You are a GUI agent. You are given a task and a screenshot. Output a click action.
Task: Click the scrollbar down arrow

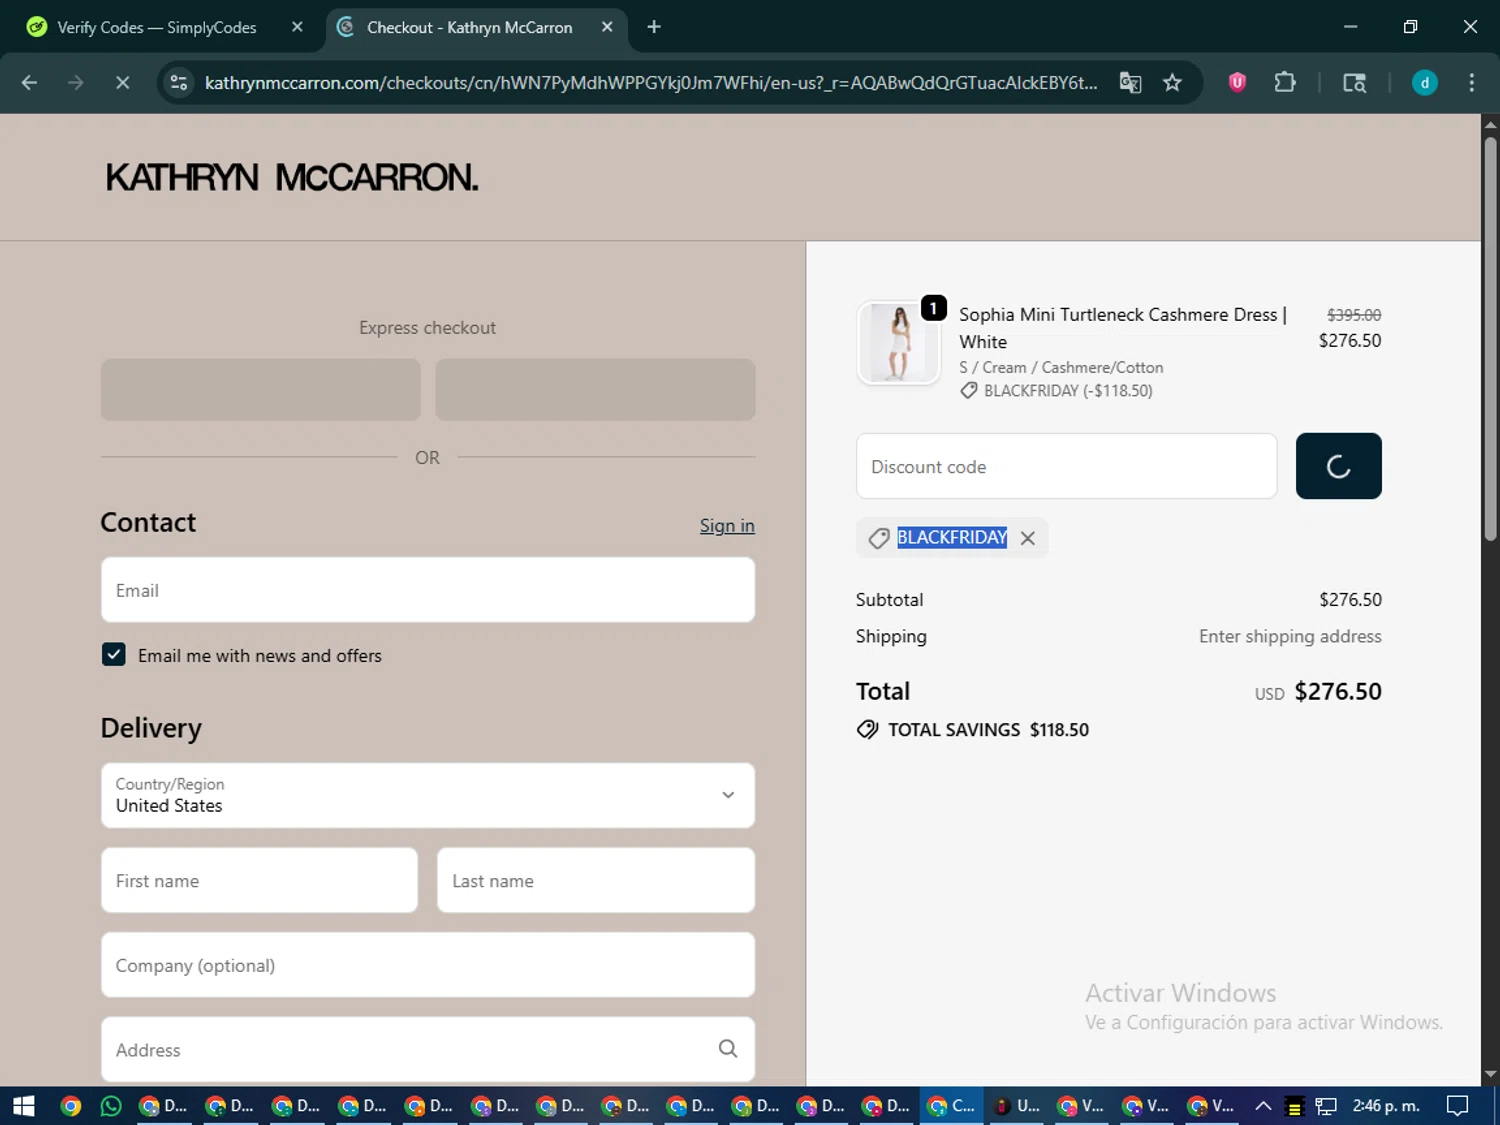point(1490,1075)
